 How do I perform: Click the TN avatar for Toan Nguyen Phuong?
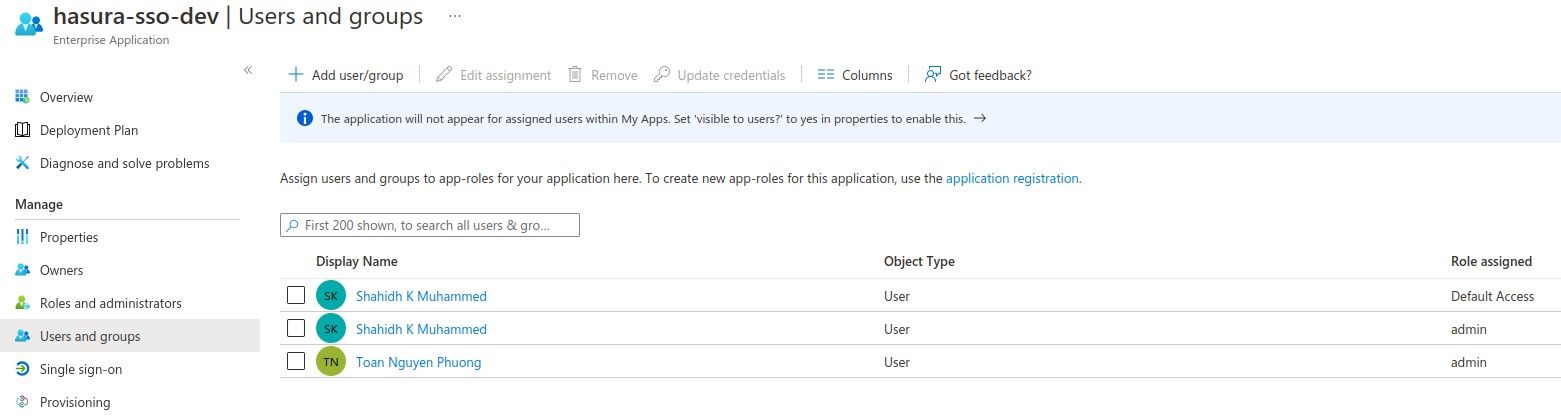(331, 362)
